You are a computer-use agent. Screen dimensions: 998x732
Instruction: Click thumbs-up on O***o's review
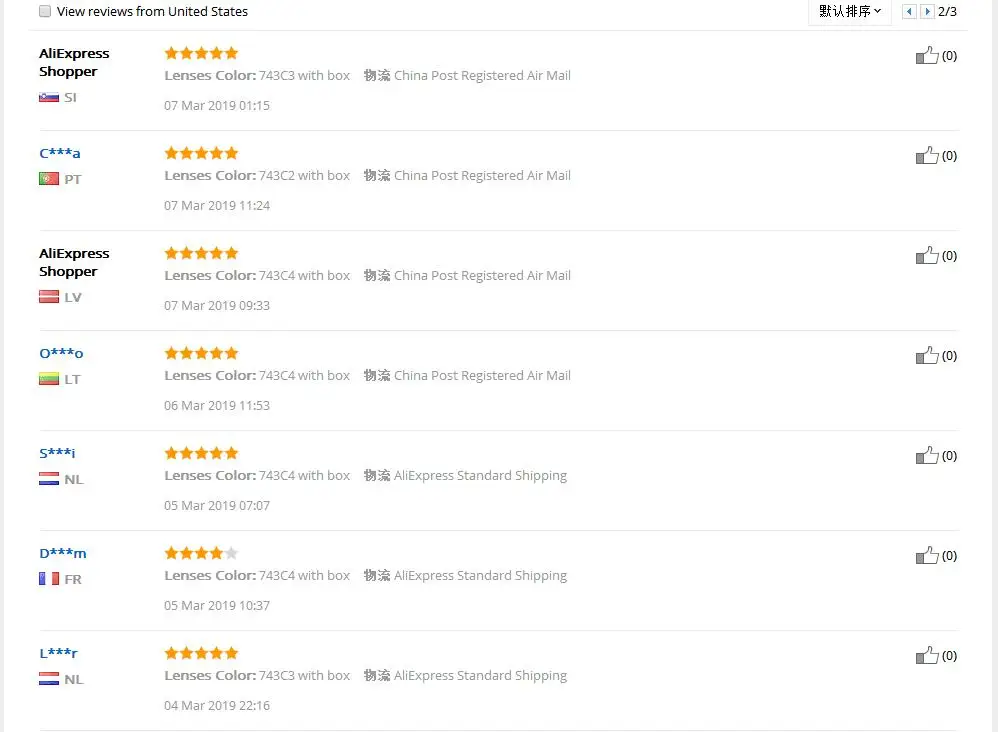tap(927, 355)
